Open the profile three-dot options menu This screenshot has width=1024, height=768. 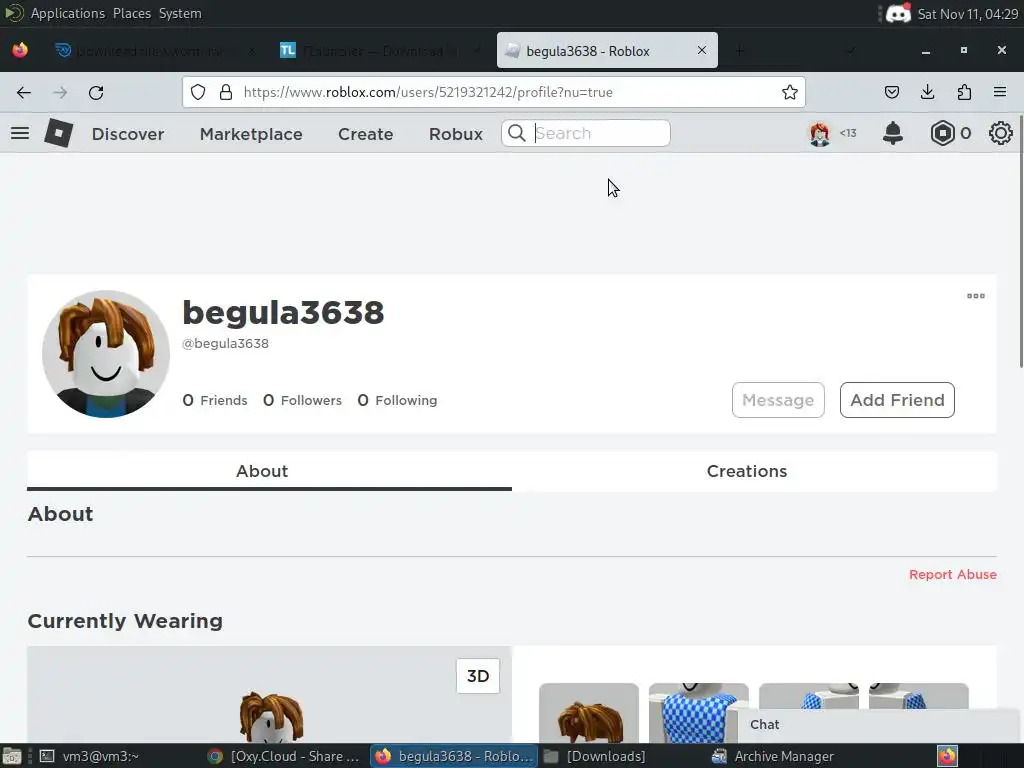(x=976, y=296)
